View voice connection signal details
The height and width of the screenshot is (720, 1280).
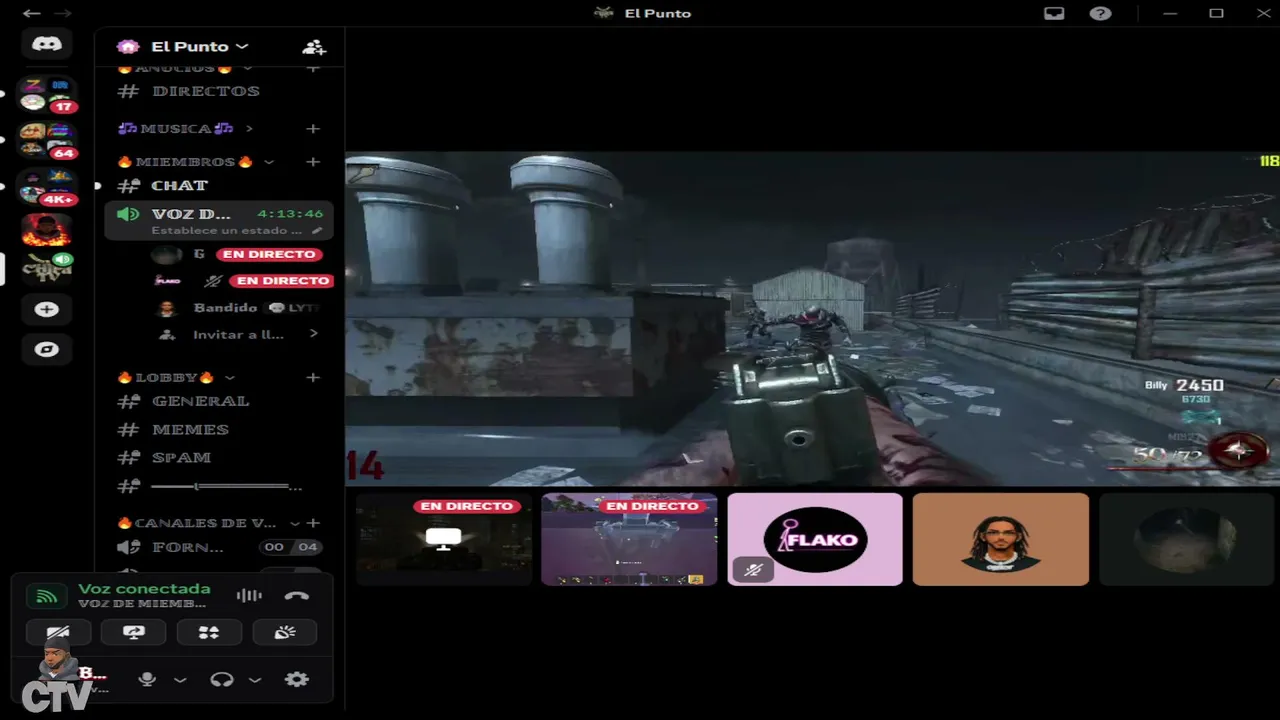pyautogui.click(x=47, y=597)
